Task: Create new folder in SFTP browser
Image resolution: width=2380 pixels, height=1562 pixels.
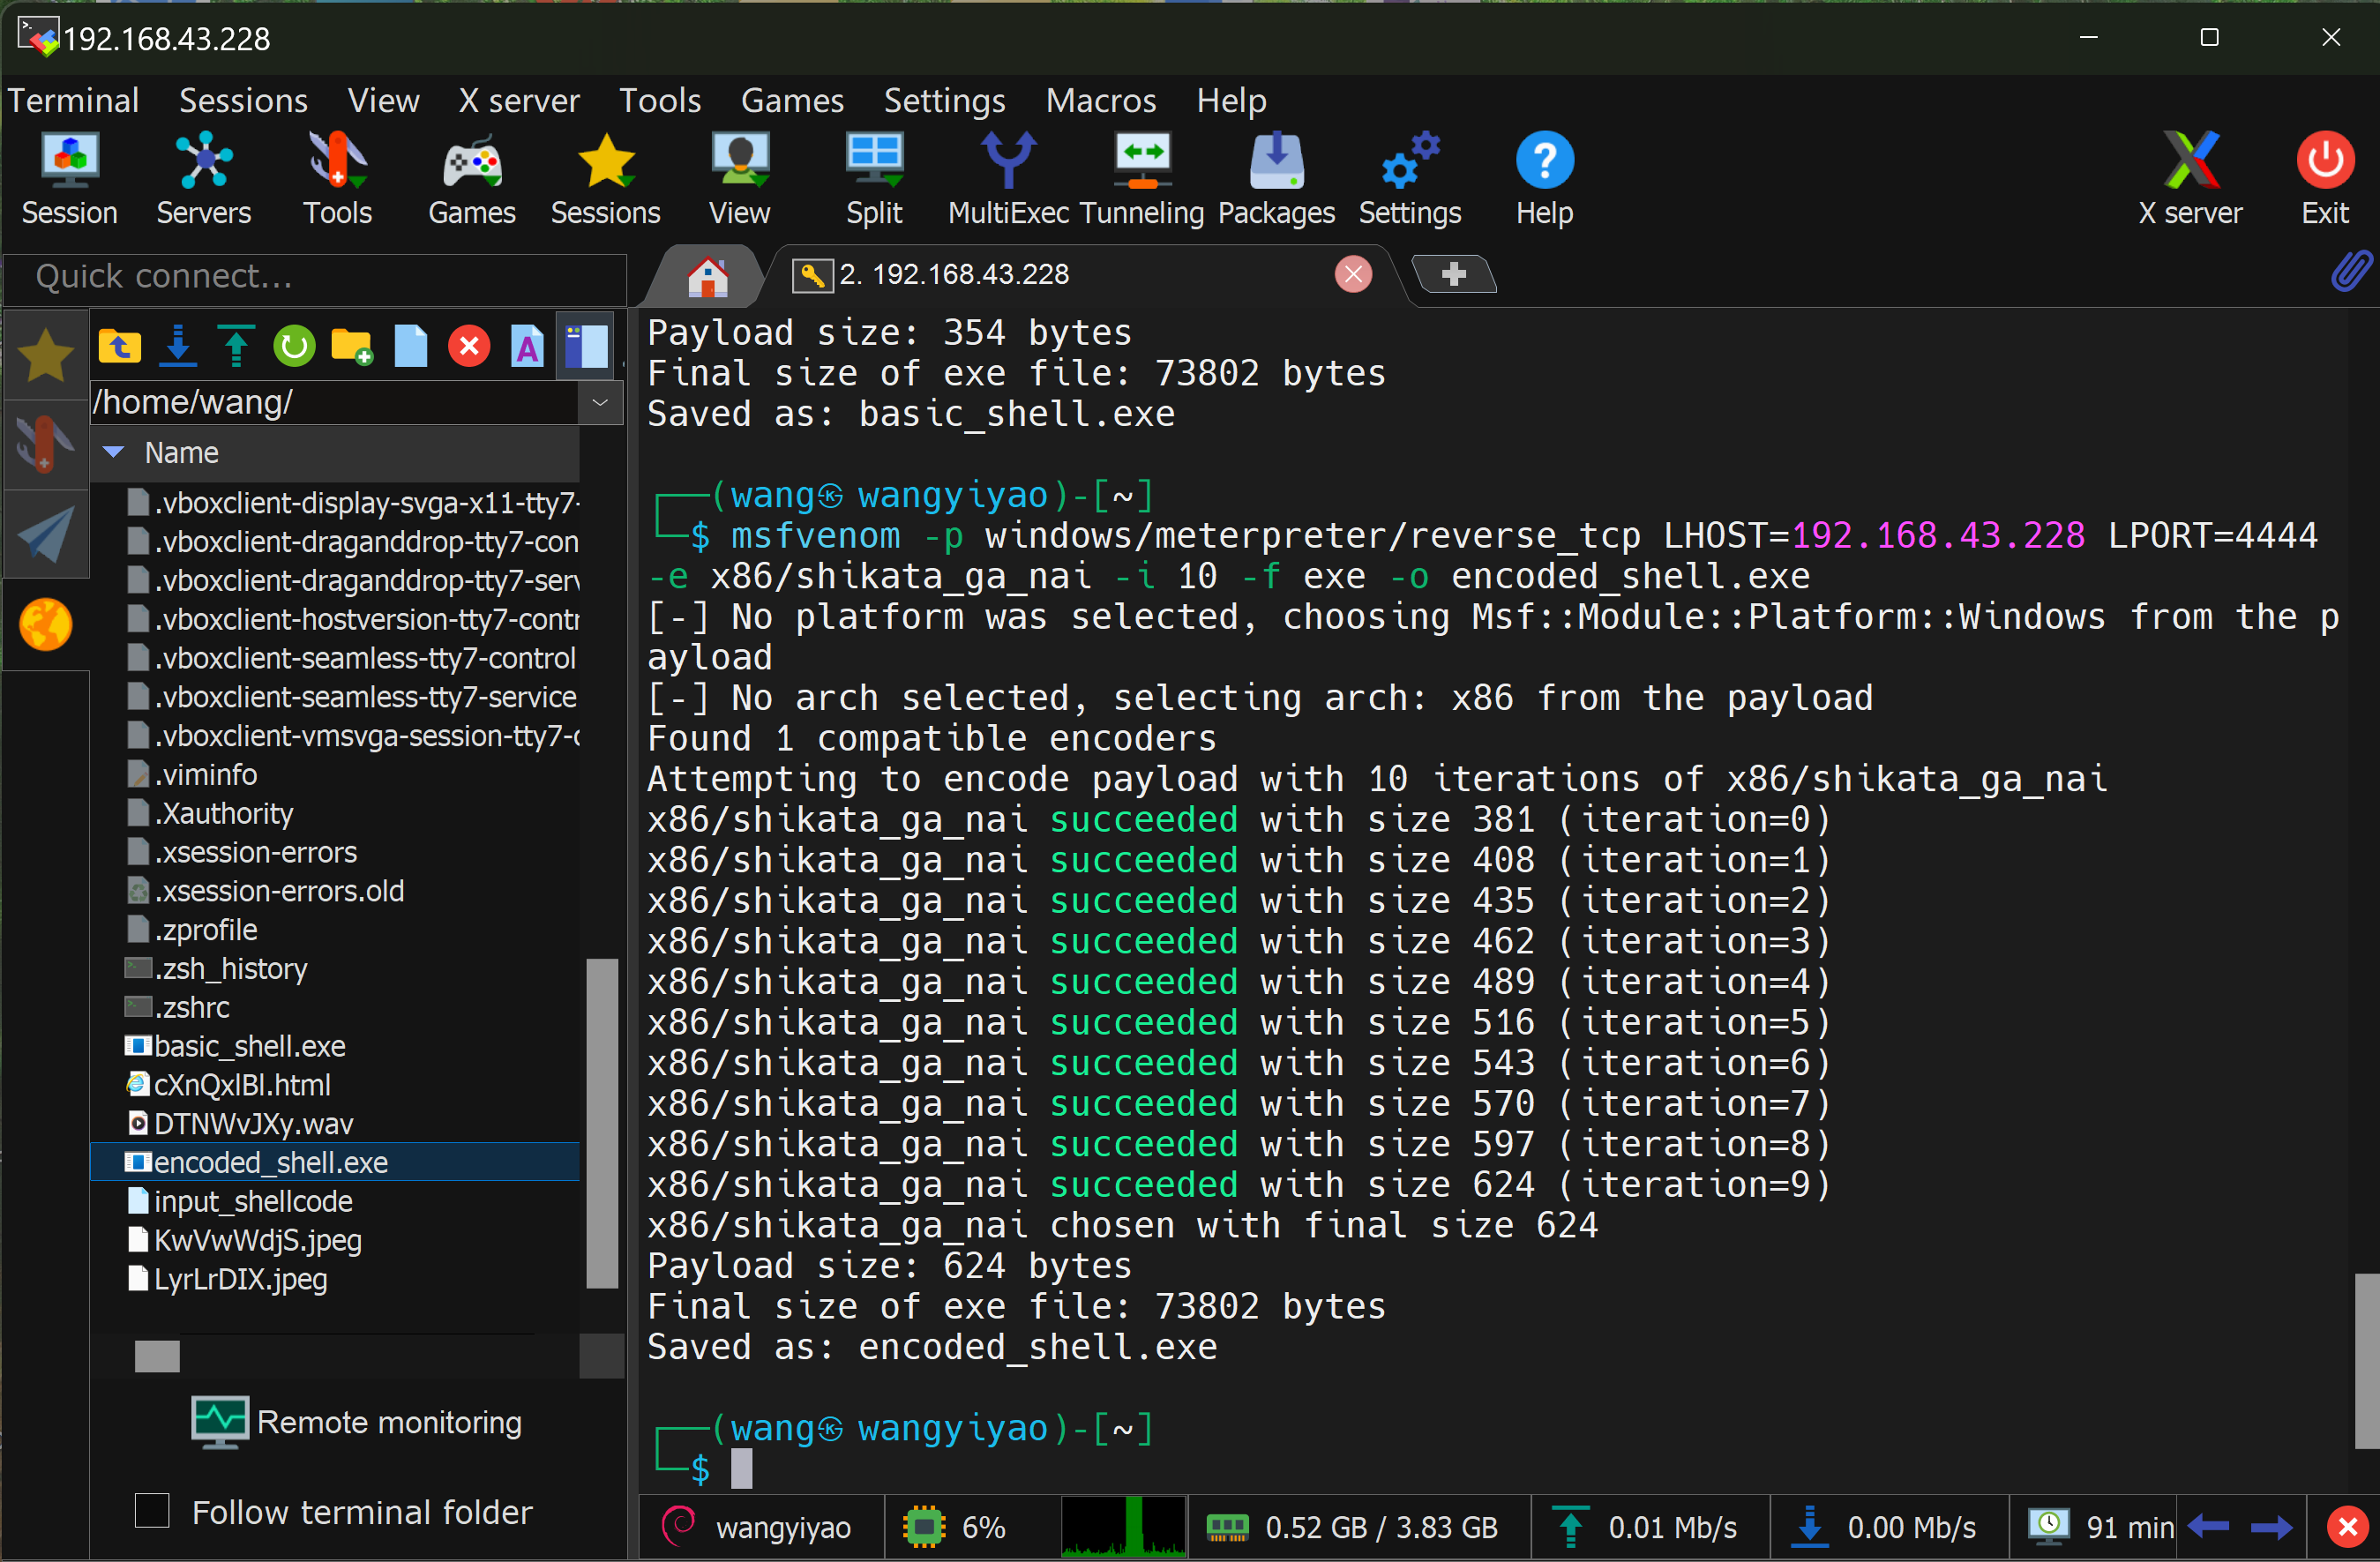Action: pos(352,346)
